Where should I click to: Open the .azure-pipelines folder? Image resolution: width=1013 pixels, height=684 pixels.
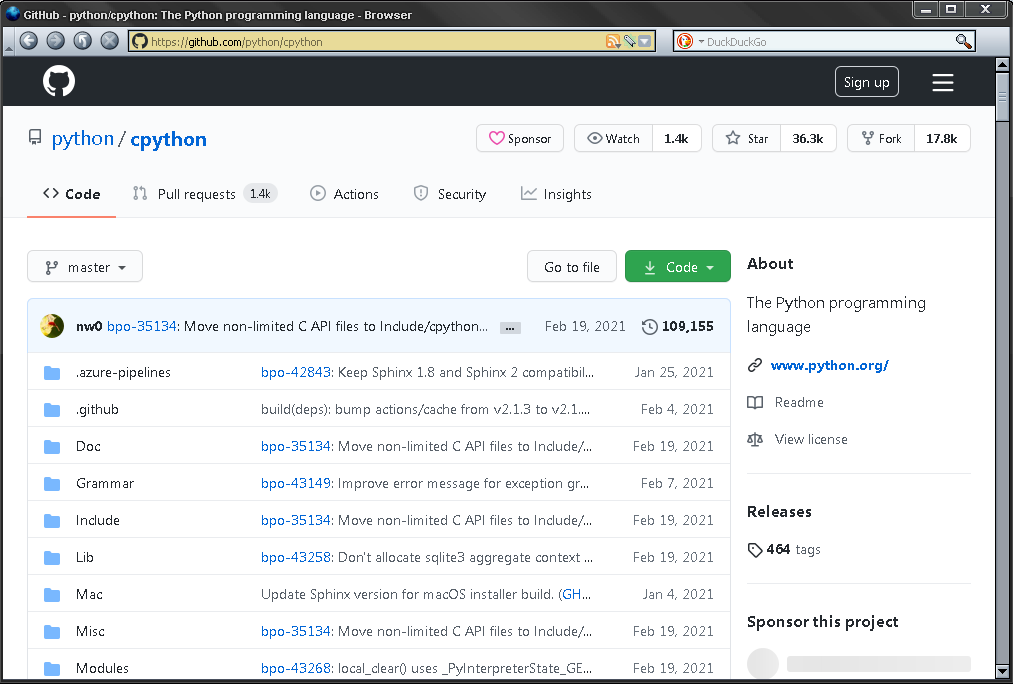[x=123, y=372]
